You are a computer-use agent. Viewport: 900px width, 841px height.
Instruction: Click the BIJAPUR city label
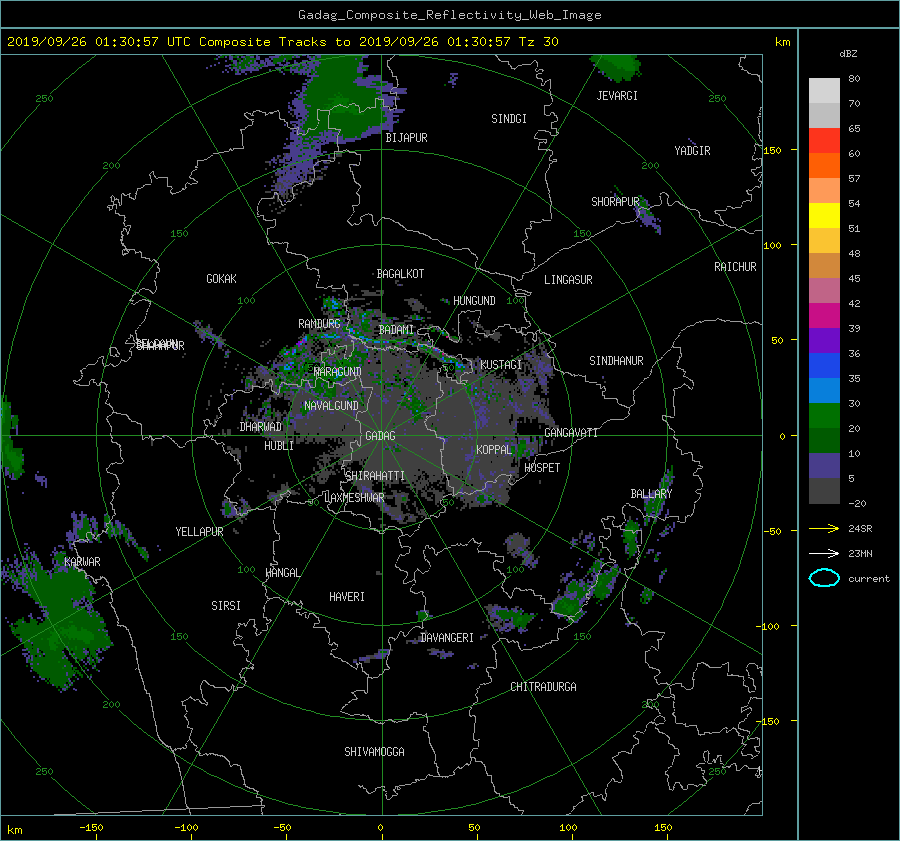[406, 138]
